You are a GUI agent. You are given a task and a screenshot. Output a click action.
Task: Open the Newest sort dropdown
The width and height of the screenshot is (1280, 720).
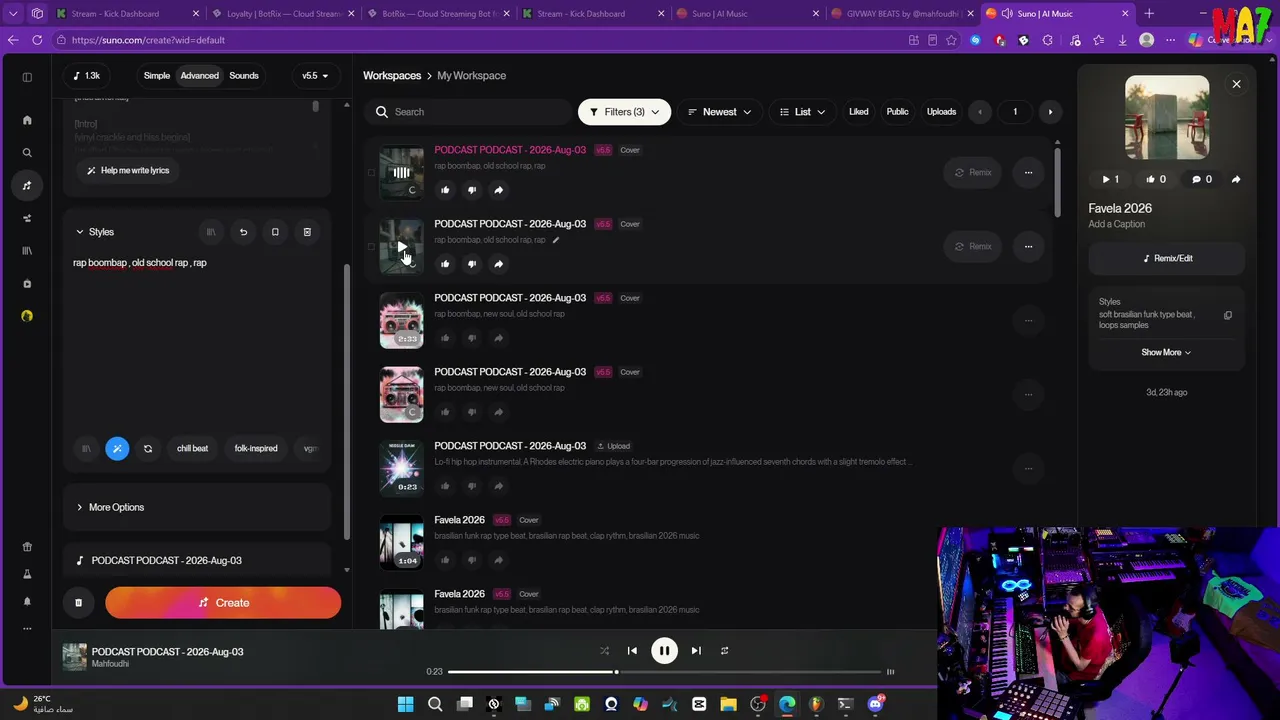click(719, 112)
